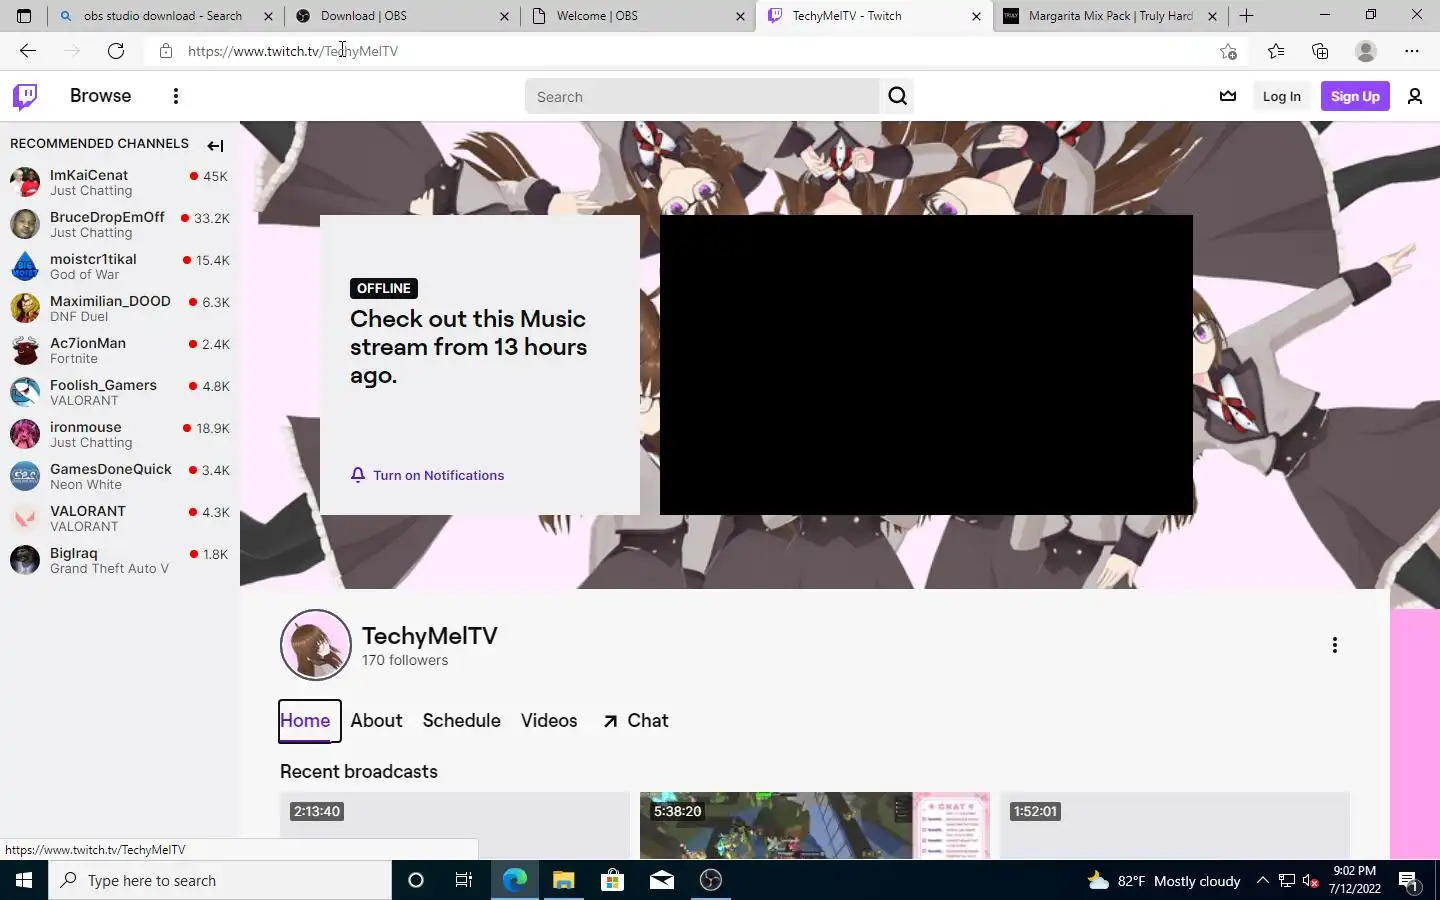This screenshot has height=900, width=1440.
Task: Open File Explorer from taskbar
Action: [x=563, y=880]
